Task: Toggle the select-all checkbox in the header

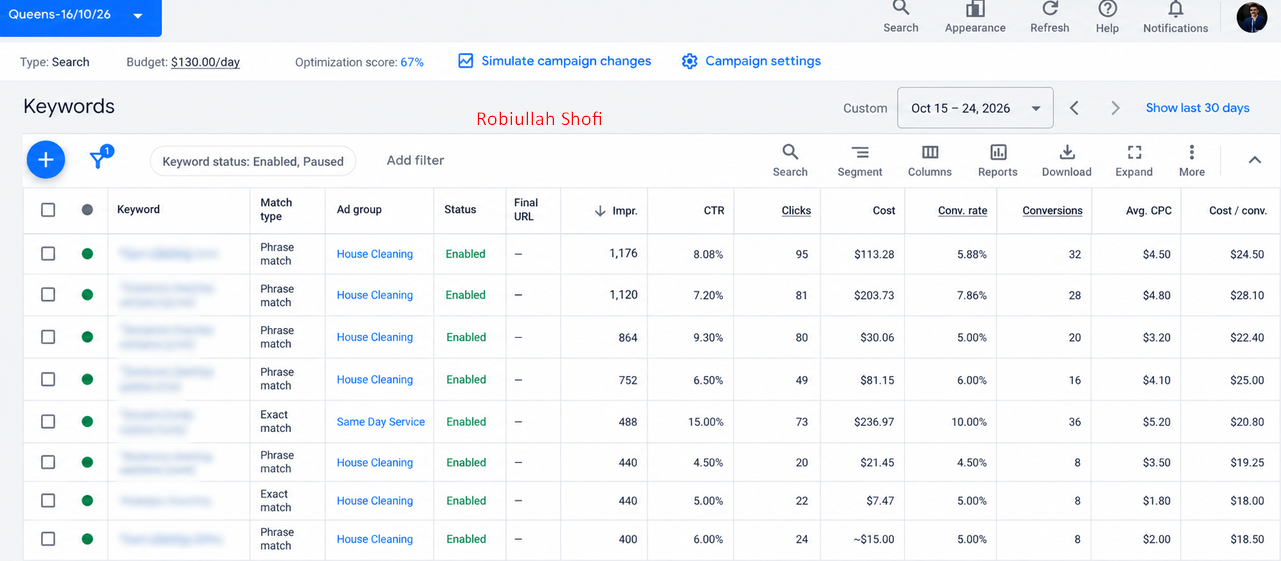Action: click(48, 210)
